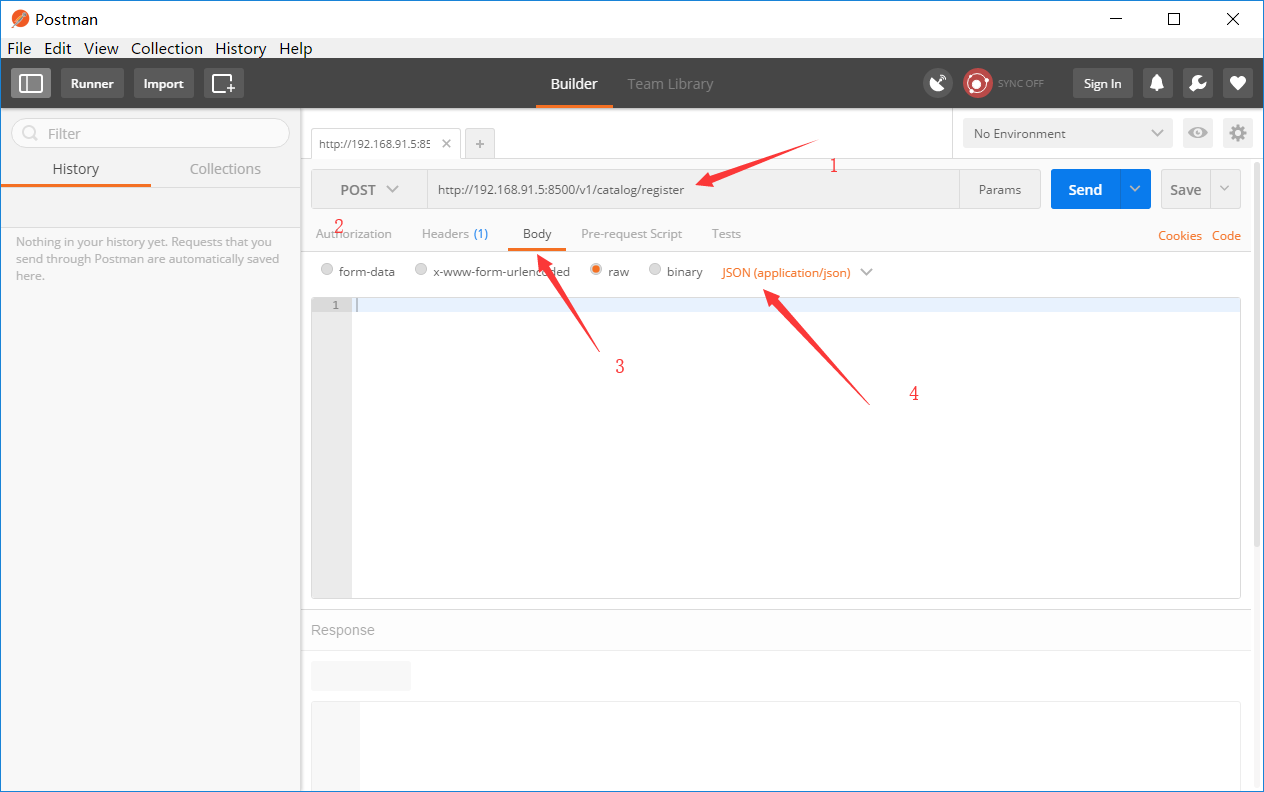
Task: Open the POST method dropdown
Action: click(369, 189)
